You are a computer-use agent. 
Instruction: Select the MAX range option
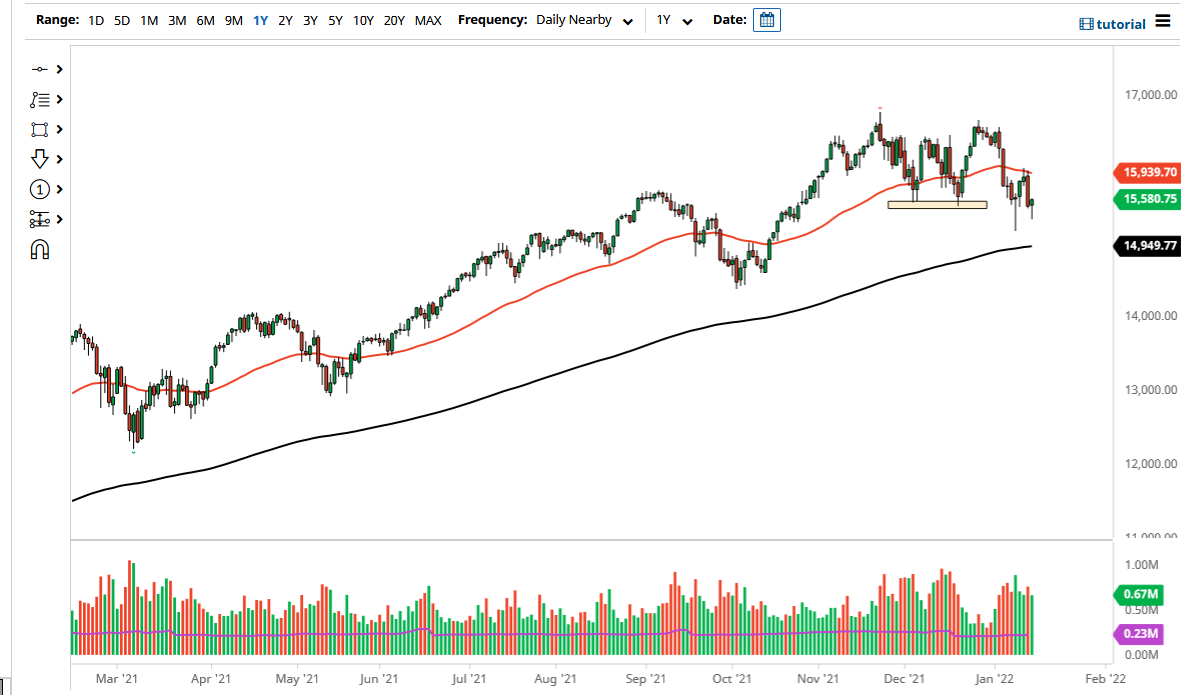428,20
